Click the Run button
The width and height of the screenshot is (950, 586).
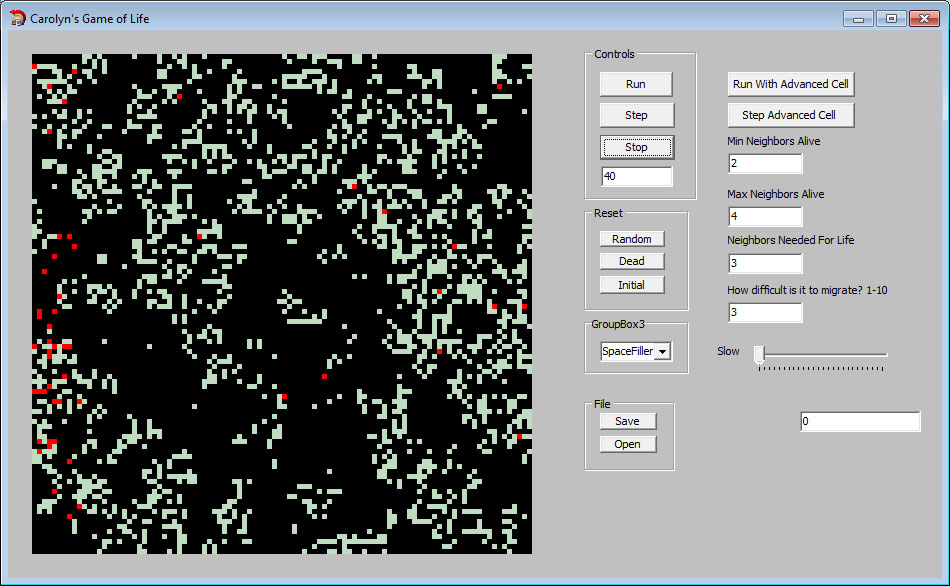tap(636, 84)
